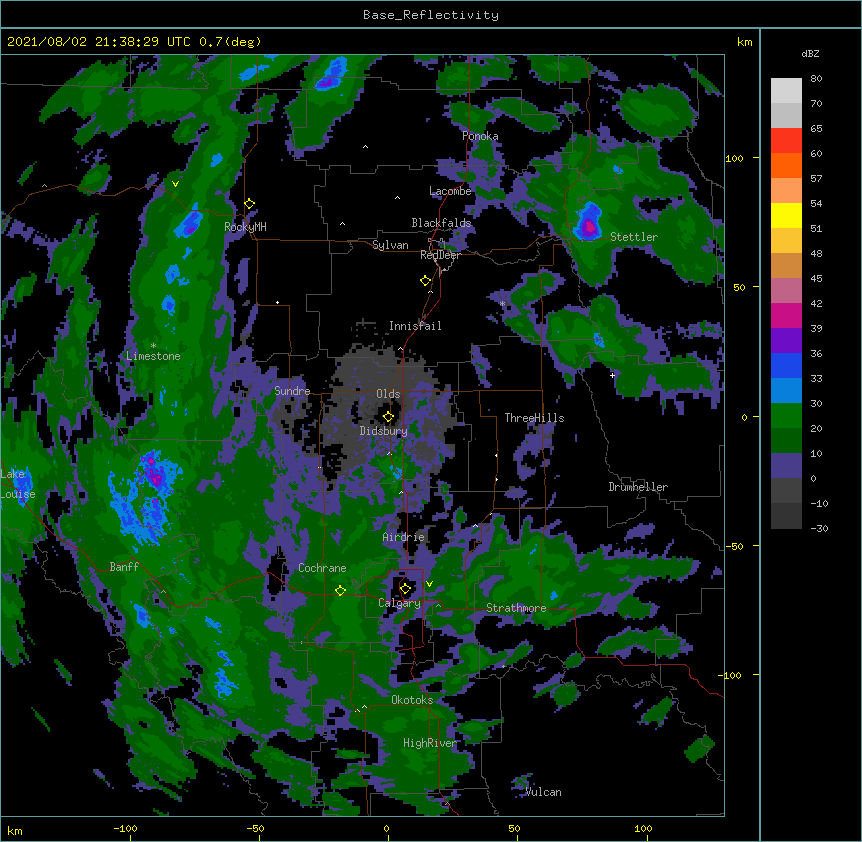Image resolution: width=862 pixels, height=842 pixels.
Task: Click the dBZ legend heading
Action: (x=810, y=54)
